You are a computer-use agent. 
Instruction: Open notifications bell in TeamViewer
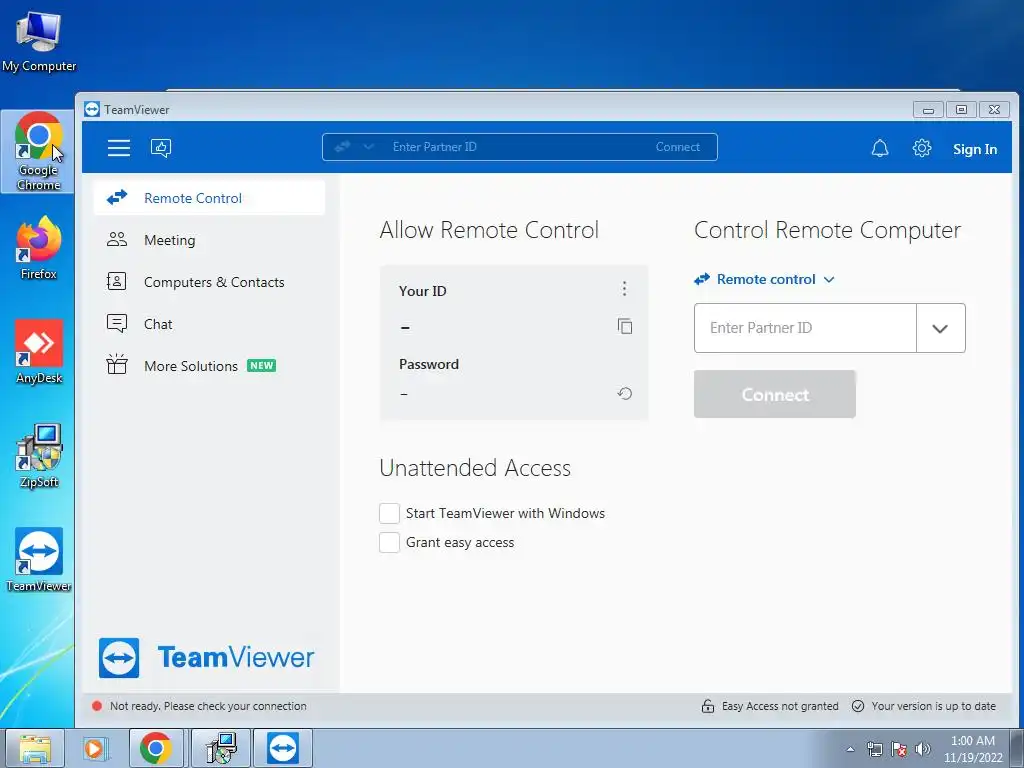click(880, 148)
